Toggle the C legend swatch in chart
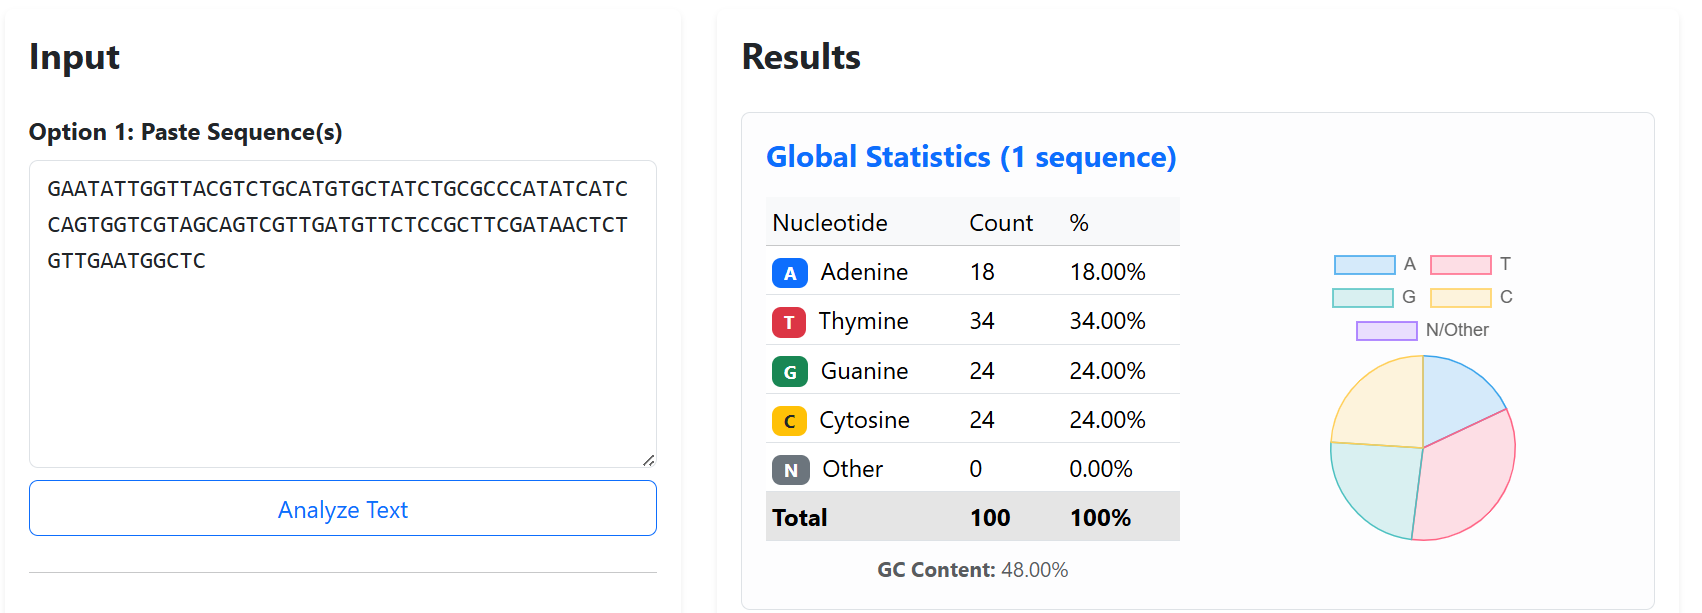This screenshot has height=613, width=1702. tap(1460, 298)
